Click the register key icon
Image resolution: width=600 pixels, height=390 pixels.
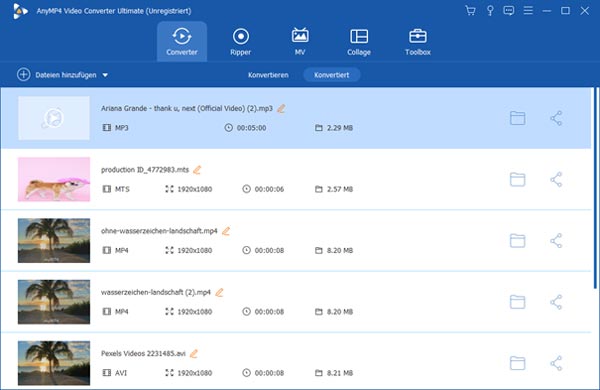(490, 11)
